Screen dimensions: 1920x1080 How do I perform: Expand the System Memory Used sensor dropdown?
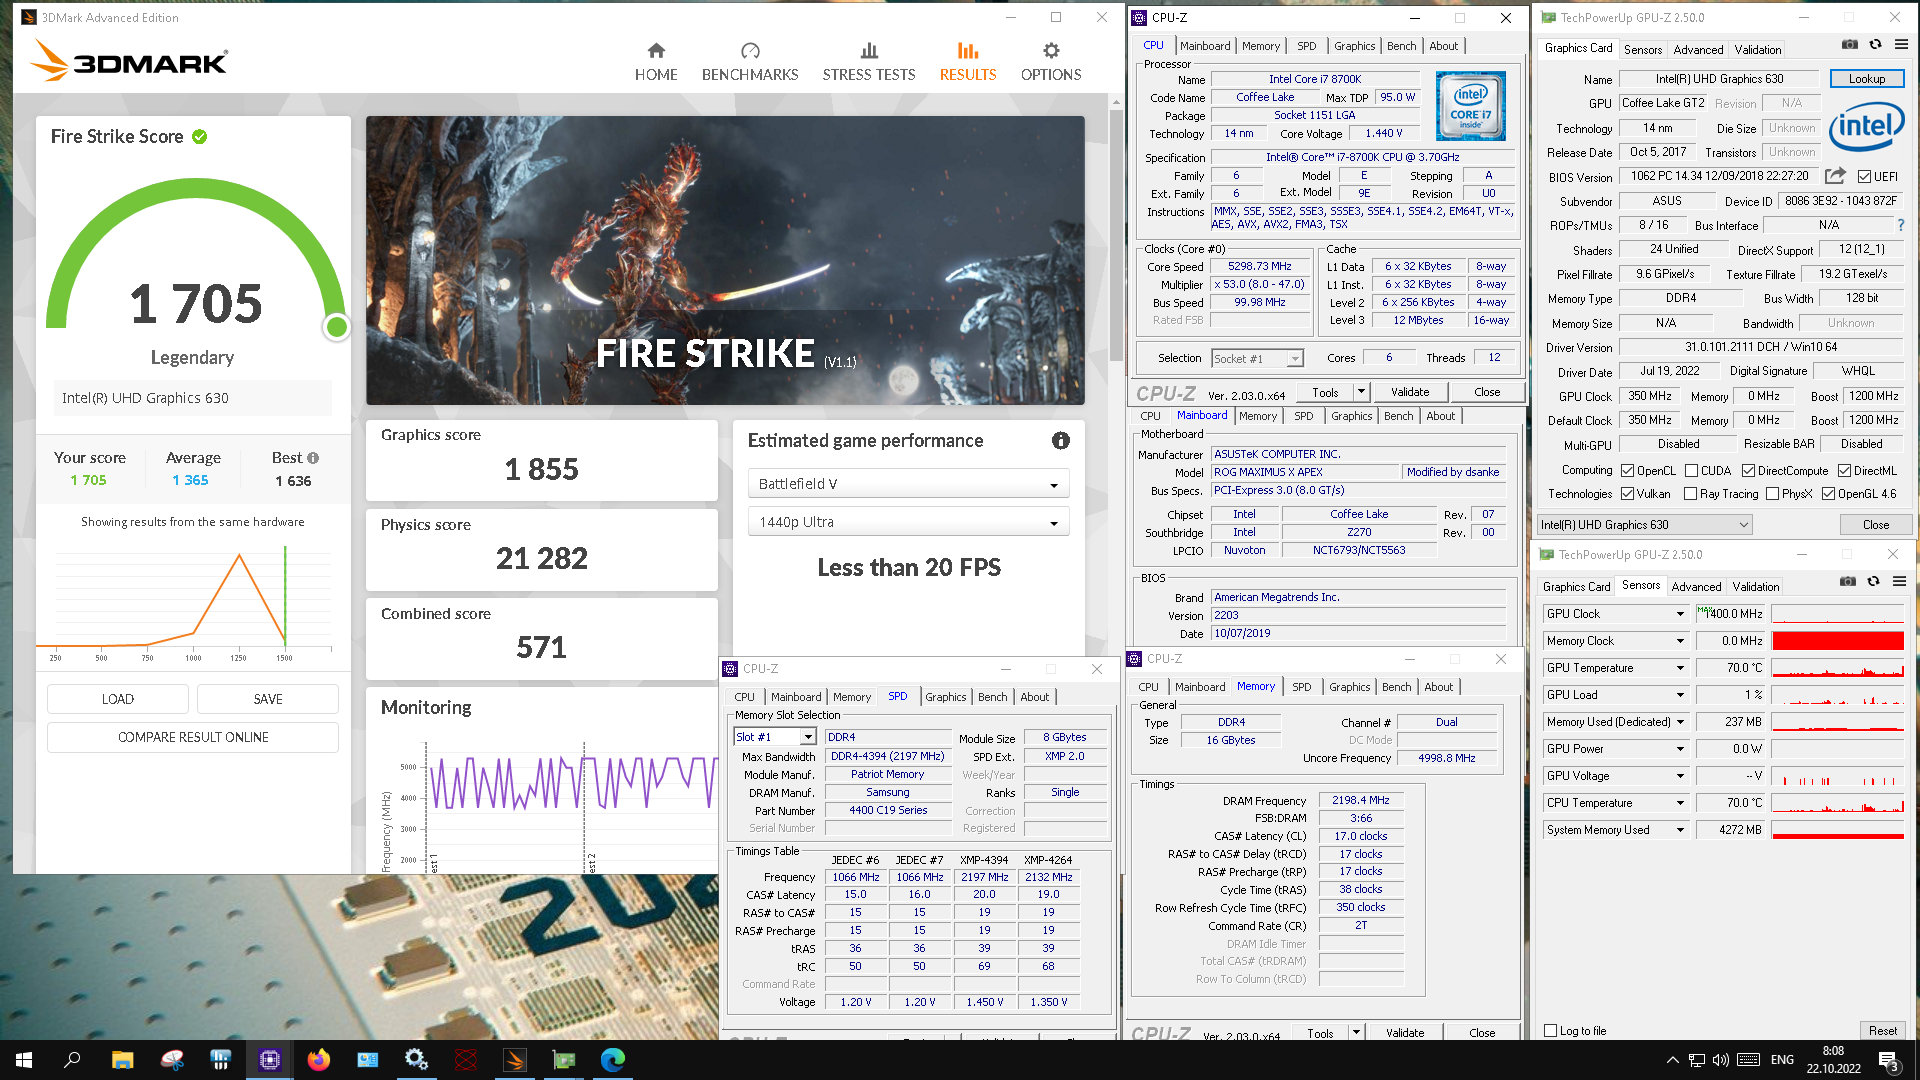pyautogui.click(x=1680, y=830)
